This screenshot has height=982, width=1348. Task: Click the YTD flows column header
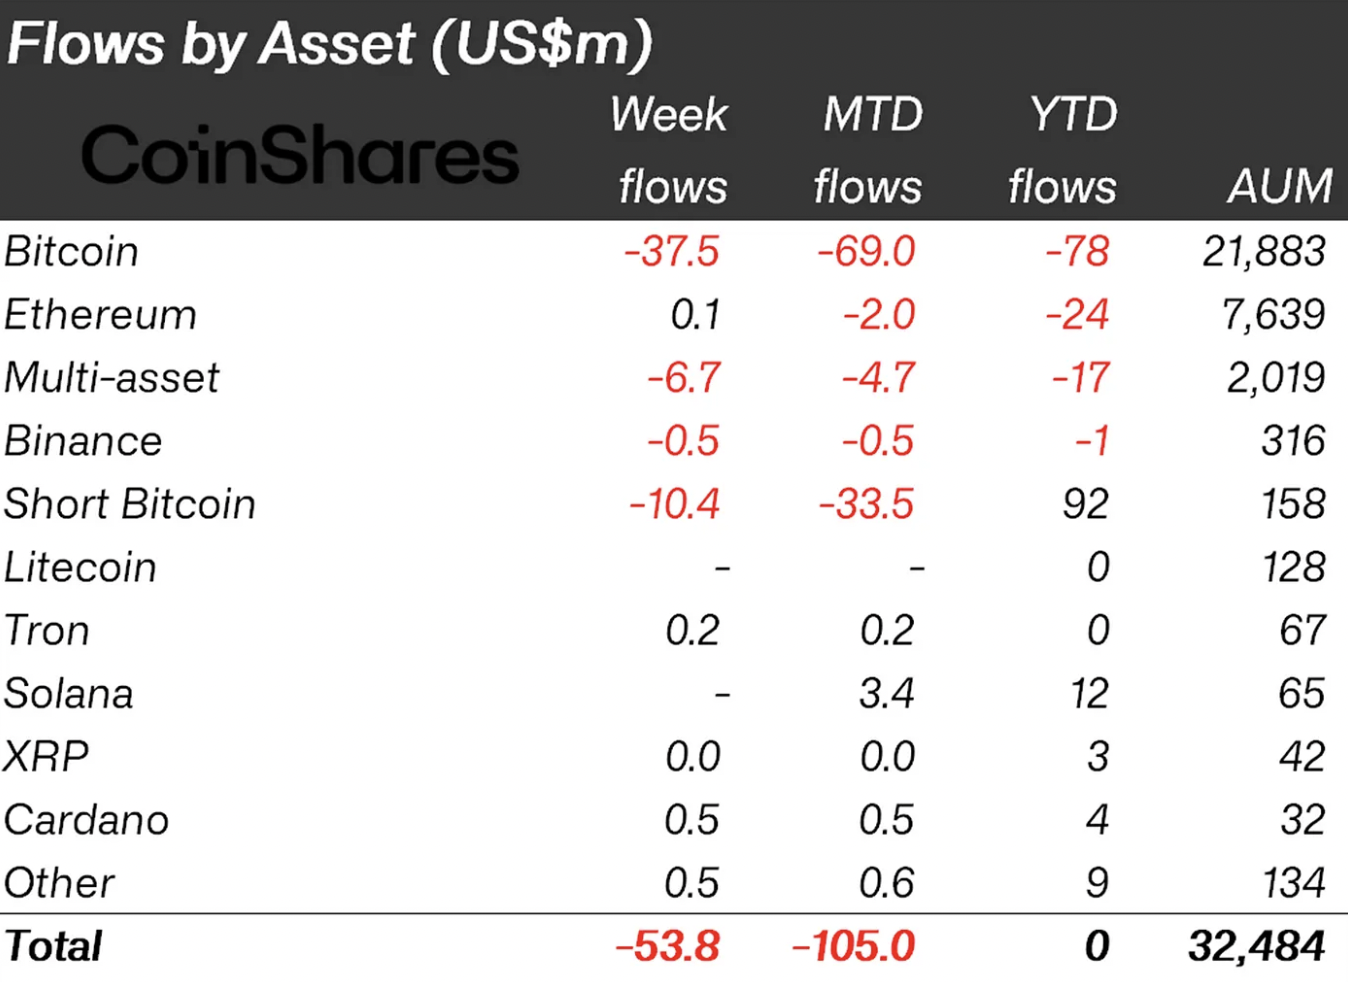point(1062,150)
